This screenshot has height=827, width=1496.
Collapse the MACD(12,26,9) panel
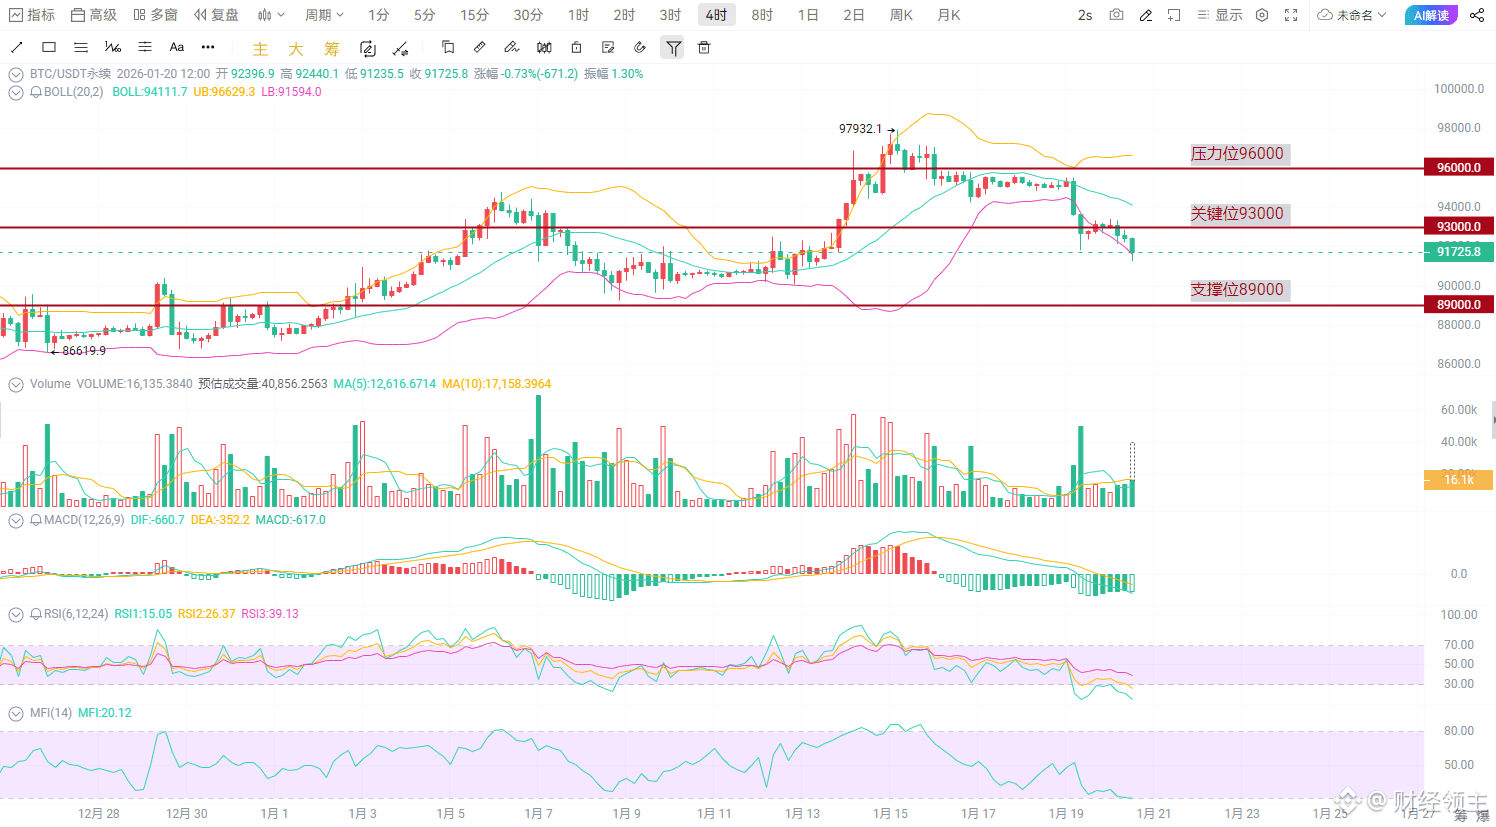16,520
